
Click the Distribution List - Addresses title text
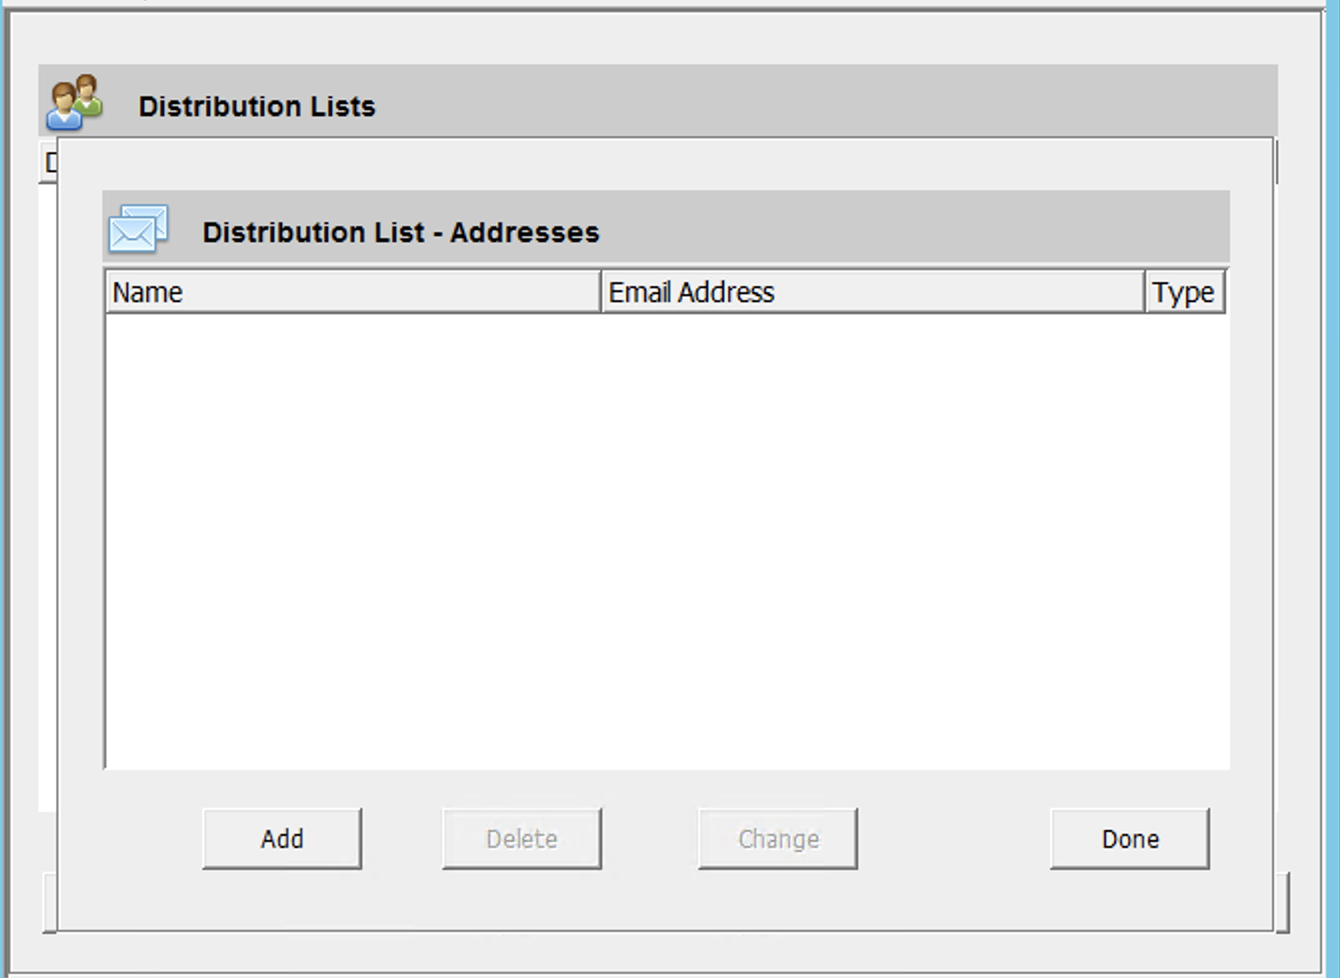click(400, 232)
